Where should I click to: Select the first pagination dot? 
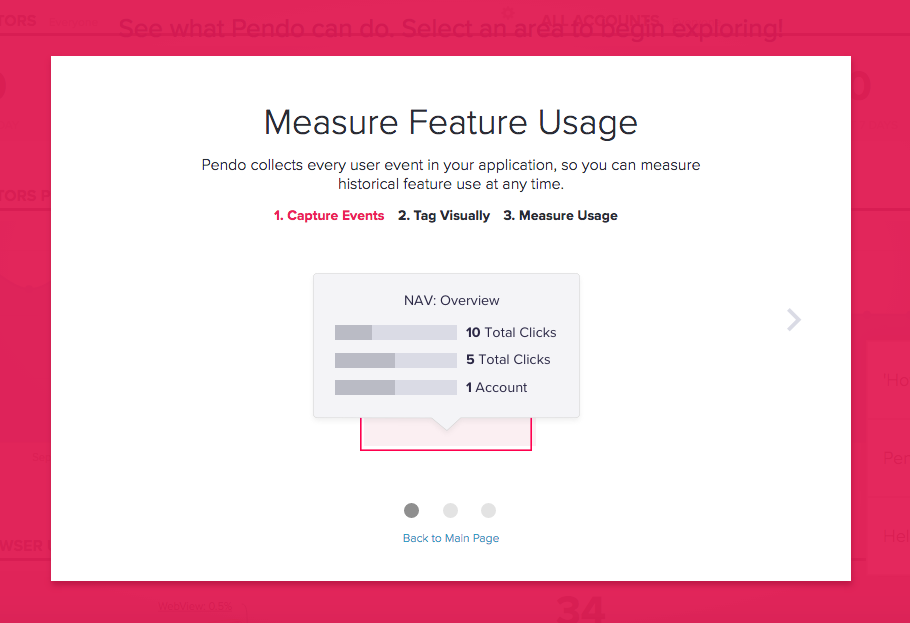[411, 510]
